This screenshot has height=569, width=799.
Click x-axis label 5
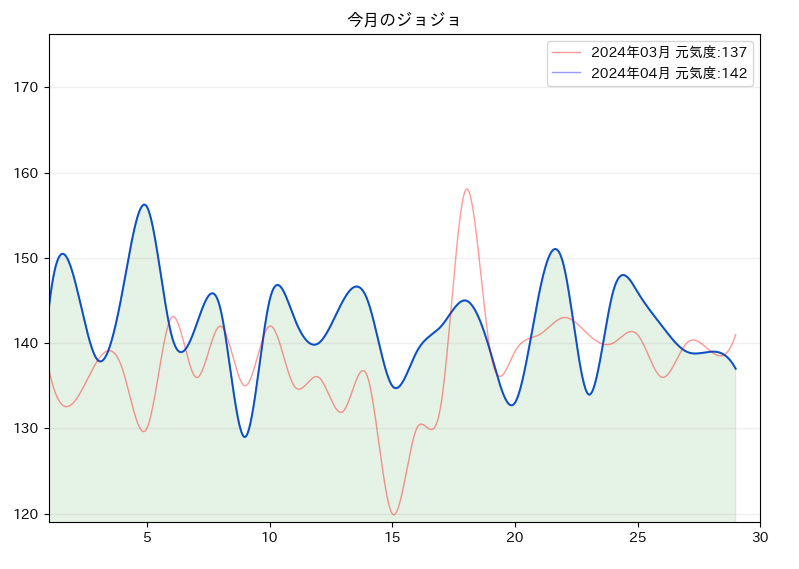pos(147,537)
